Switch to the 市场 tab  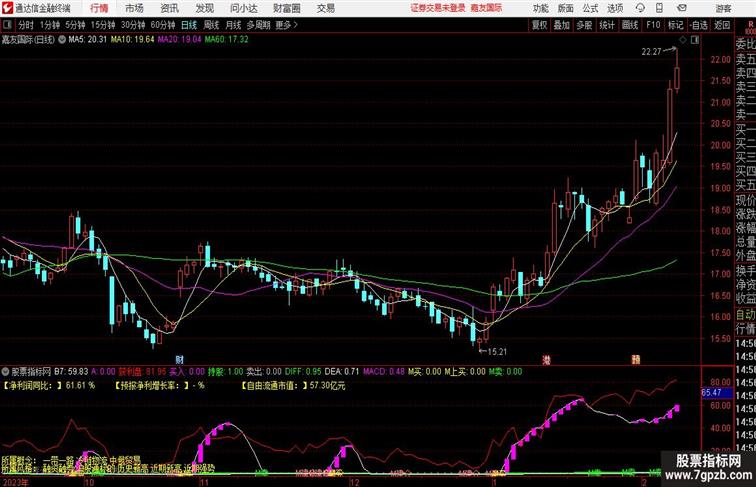(134, 8)
